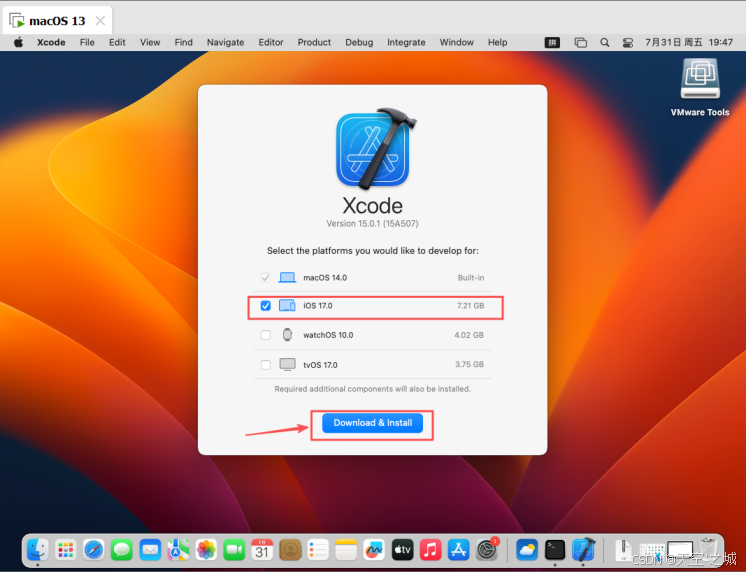
Task: Select the macOS 13 VM tab
Action: click(x=57, y=21)
